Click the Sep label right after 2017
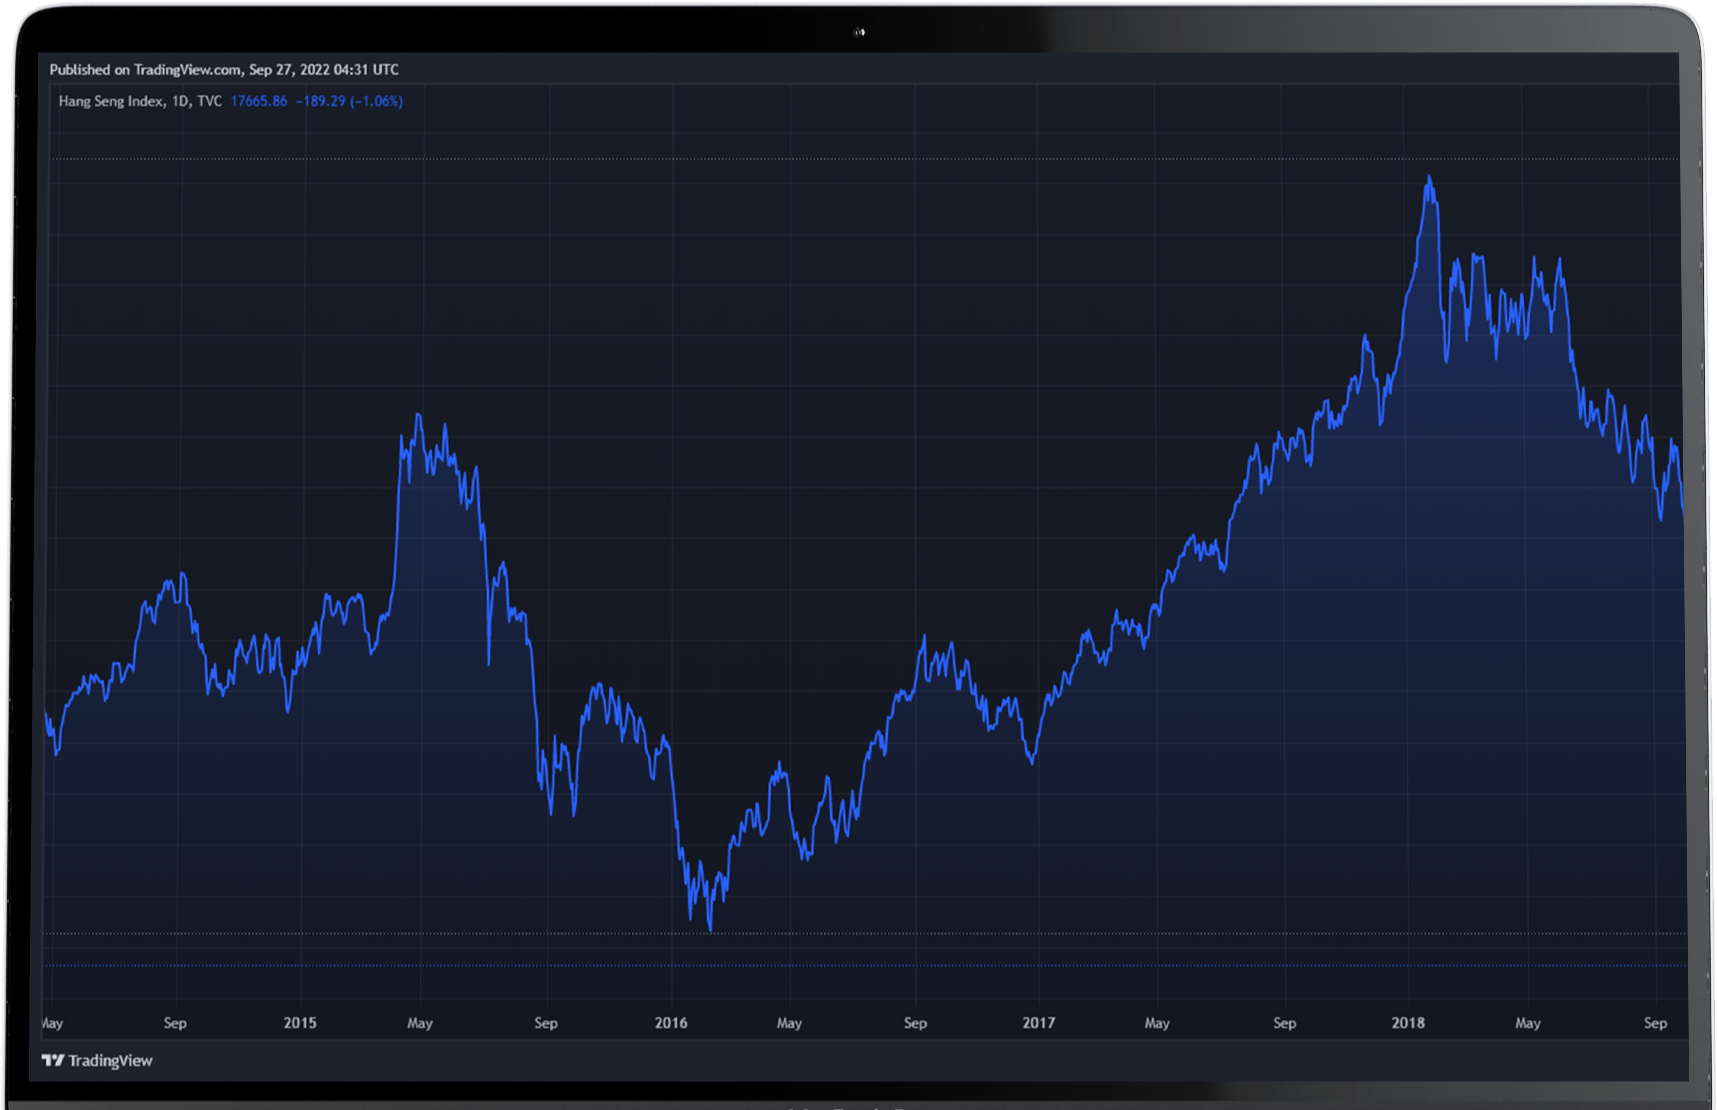The width and height of the screenshot is (1717, 1110). coord(1285,1023)
